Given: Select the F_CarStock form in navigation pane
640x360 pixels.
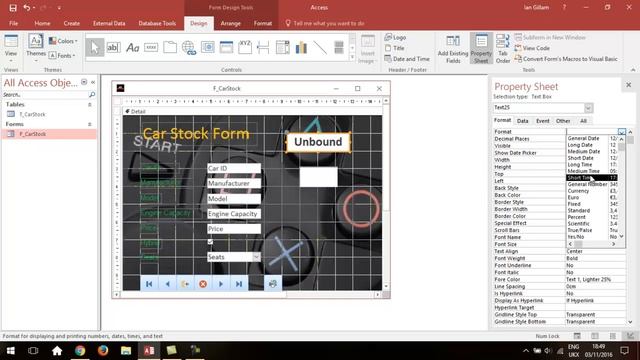Looking at the screenshot, I should click(x=49, y=134).
